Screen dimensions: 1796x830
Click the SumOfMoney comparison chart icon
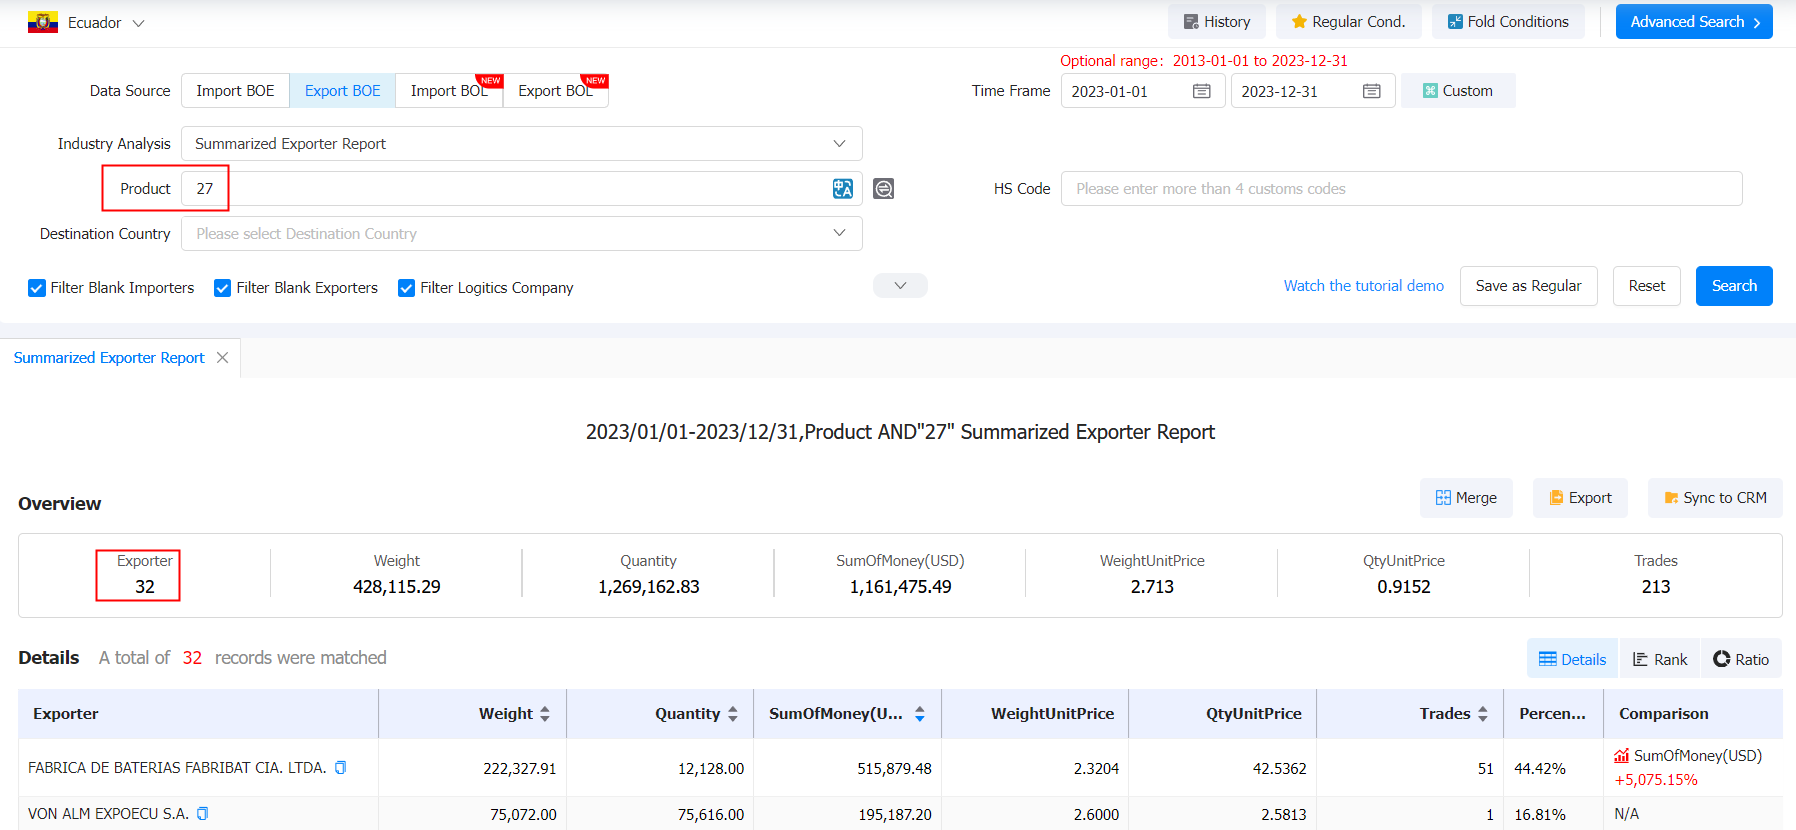pyautogui.click(x=1622, y=756)
